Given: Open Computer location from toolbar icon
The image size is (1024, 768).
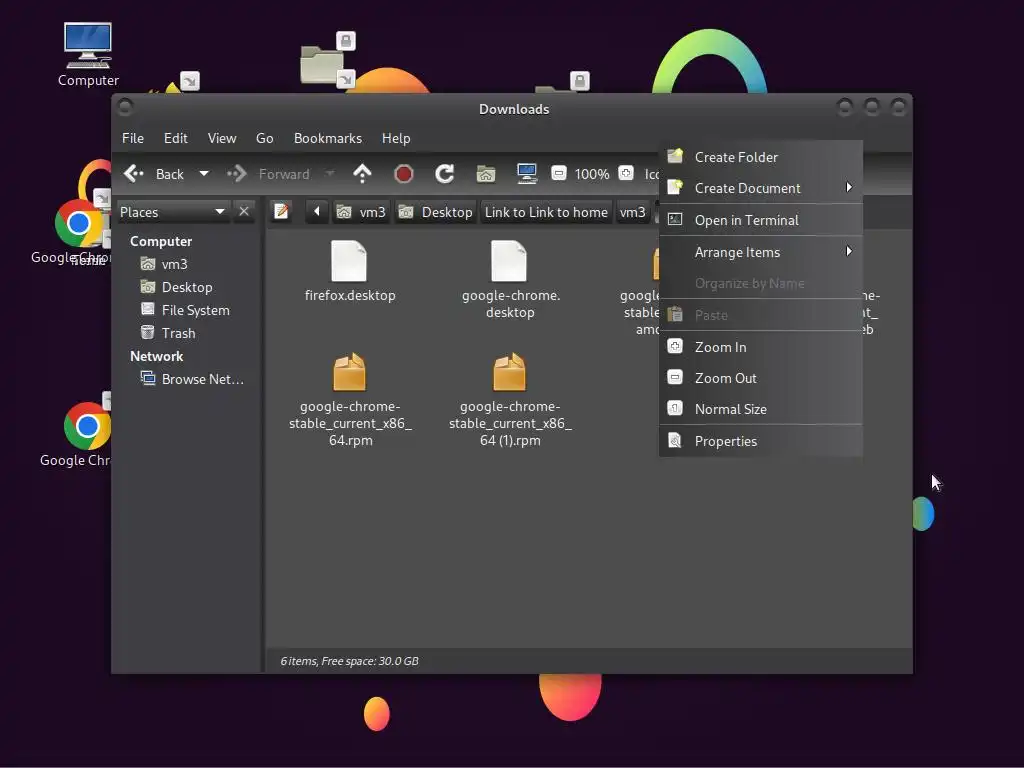Looking at the screenshot, I should 526,173.
